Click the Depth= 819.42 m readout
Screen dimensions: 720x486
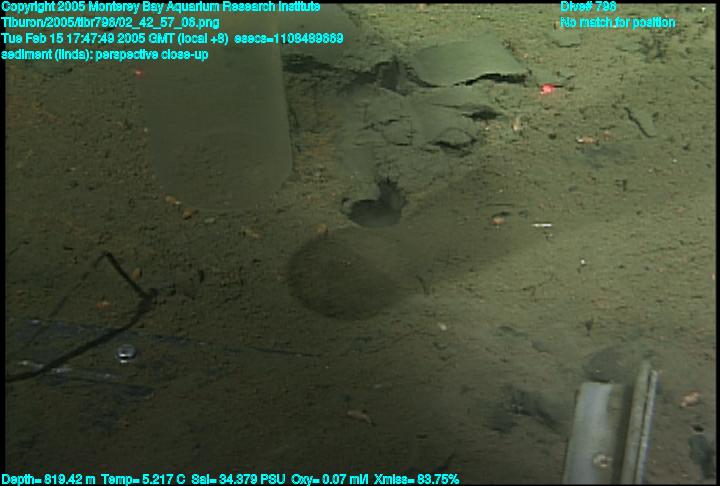[x=49, y=479]
